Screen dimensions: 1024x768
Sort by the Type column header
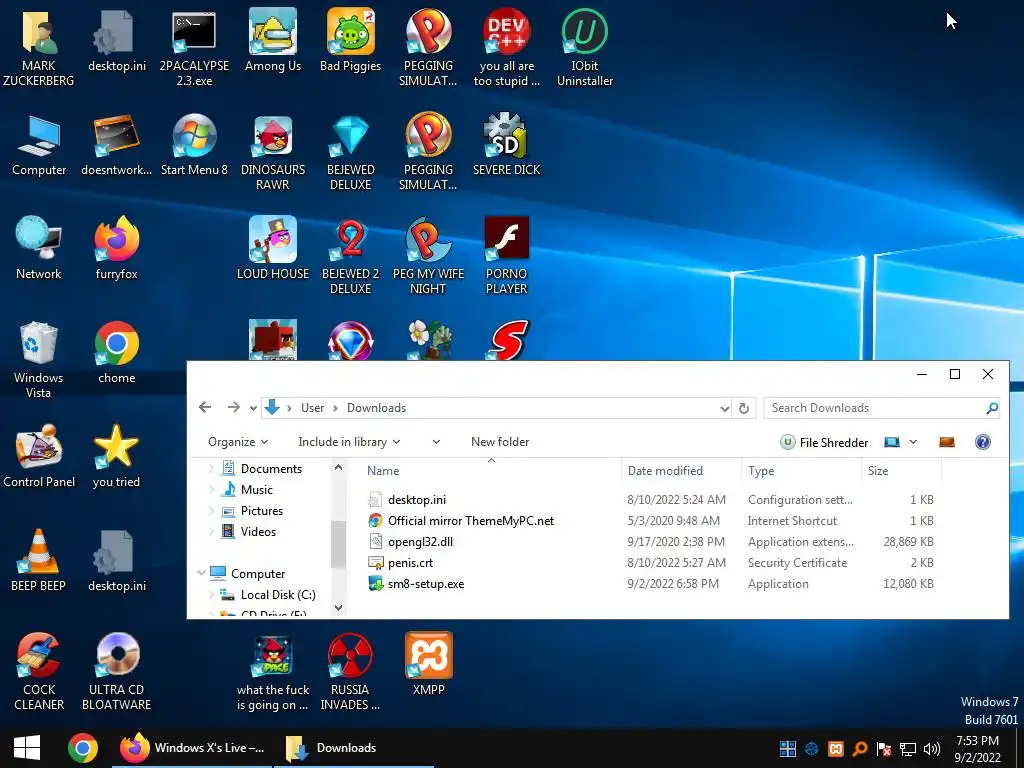802,471
